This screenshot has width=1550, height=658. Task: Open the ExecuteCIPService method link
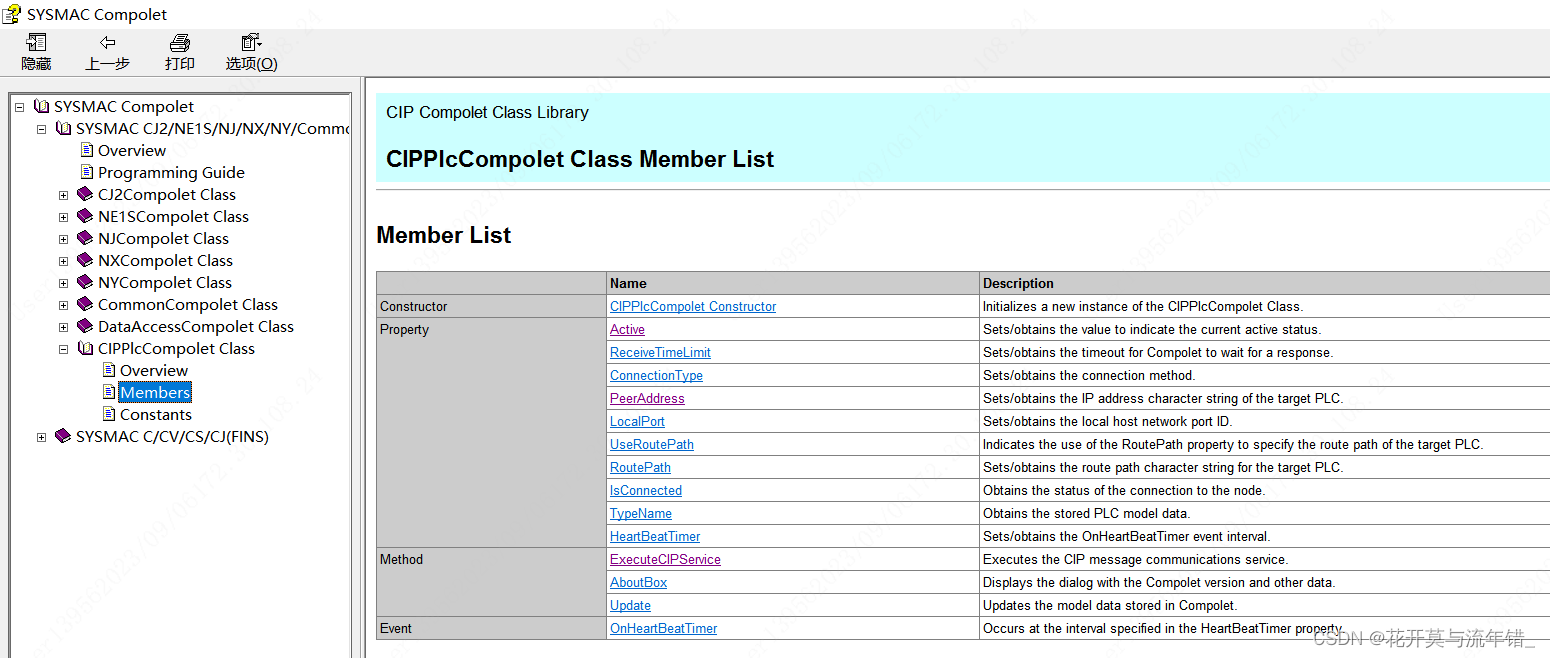(x=665, y=559)
